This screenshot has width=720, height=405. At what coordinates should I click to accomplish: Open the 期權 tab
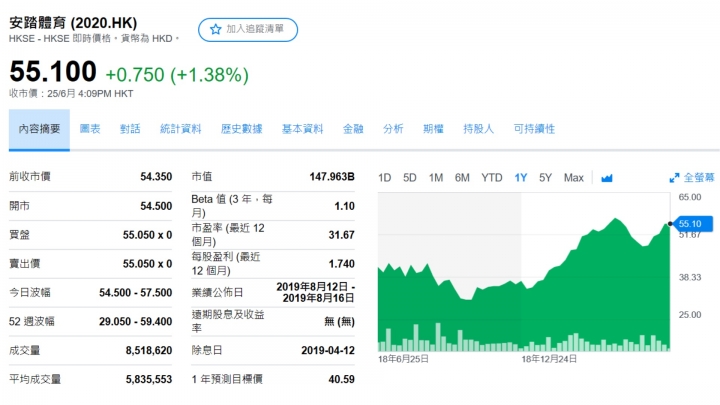pos(433,129)
